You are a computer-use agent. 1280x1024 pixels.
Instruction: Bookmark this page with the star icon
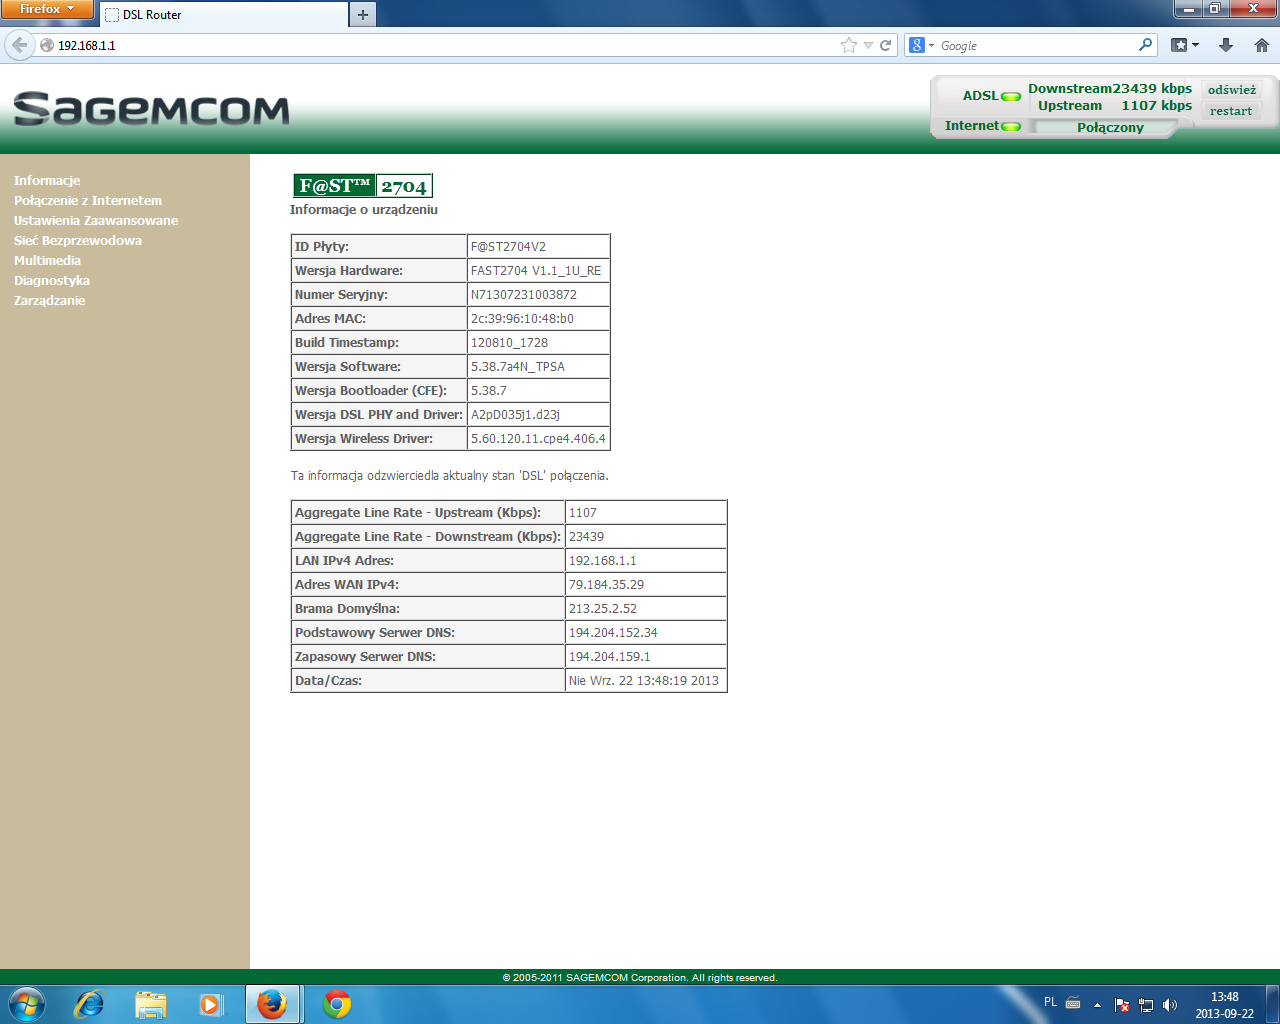[849, 45]
